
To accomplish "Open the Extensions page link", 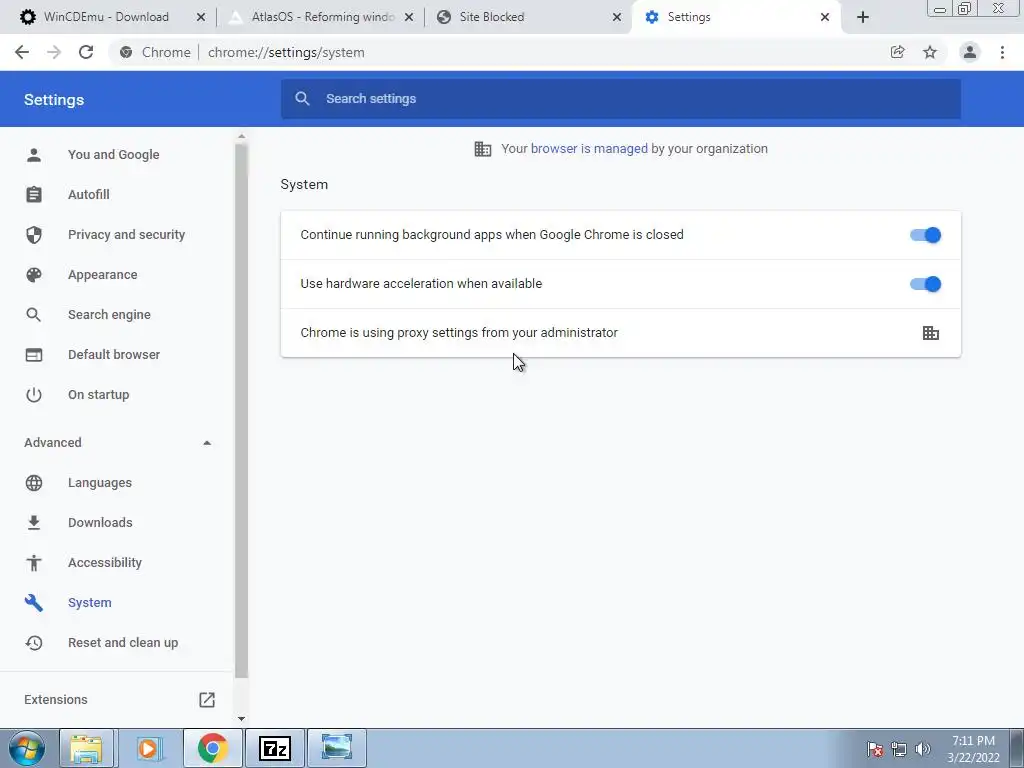I will pyautogui.click(x=56, y=699).
